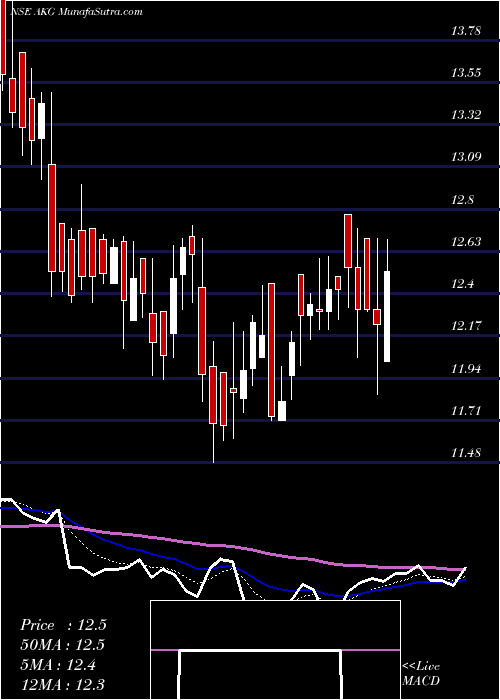500x700 pixels.
Task: Select the 13.09 price axis label
Action: pyautogui.click(x=466, y=157)
